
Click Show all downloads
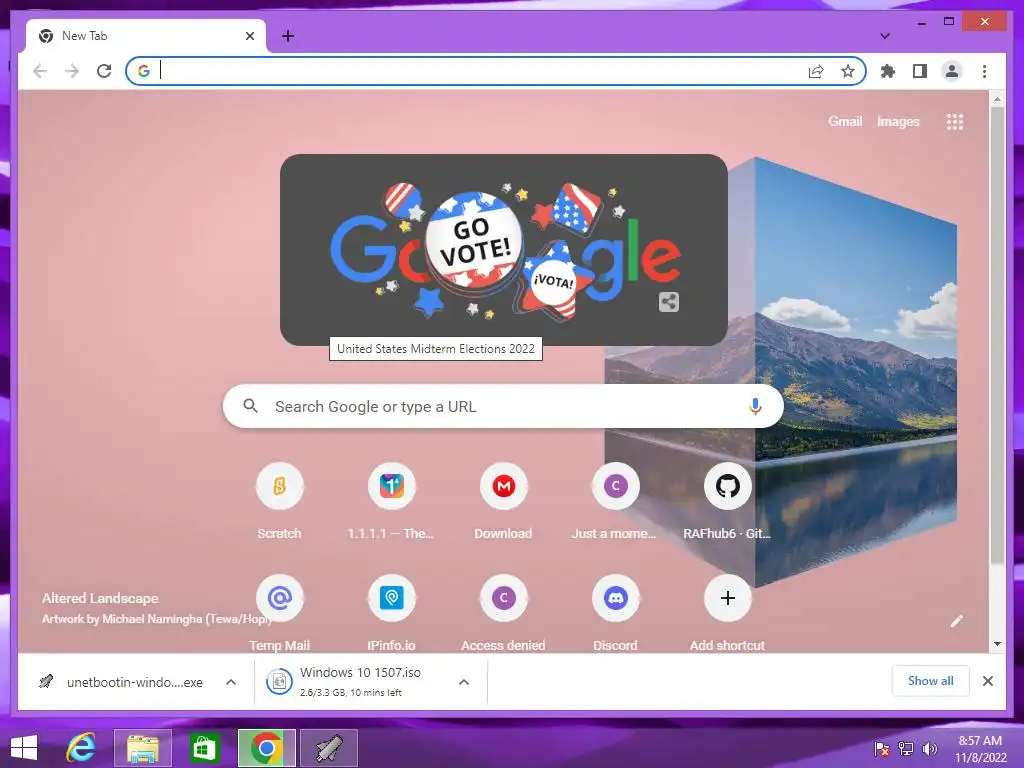coord(931,681)
